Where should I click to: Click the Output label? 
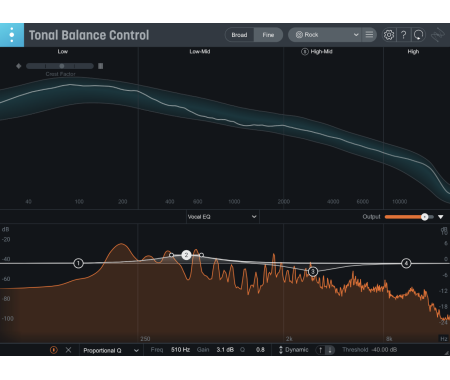(371, 217)
